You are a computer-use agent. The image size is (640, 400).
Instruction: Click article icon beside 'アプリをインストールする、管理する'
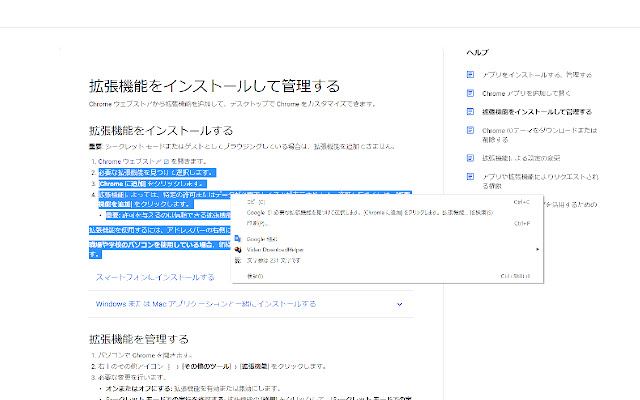470,74
